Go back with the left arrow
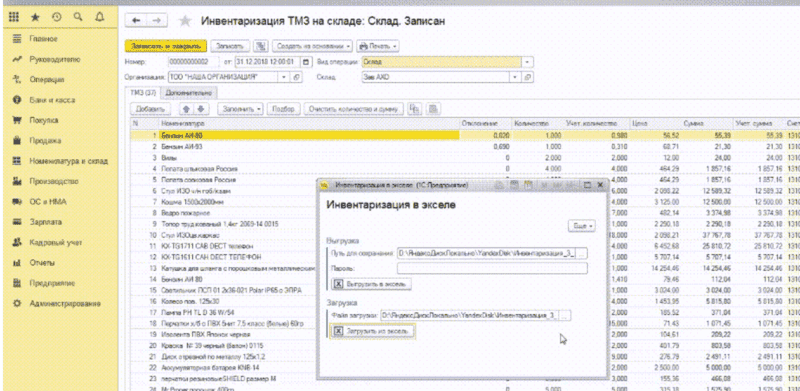800x391 pixels. (x=136, y=20)
